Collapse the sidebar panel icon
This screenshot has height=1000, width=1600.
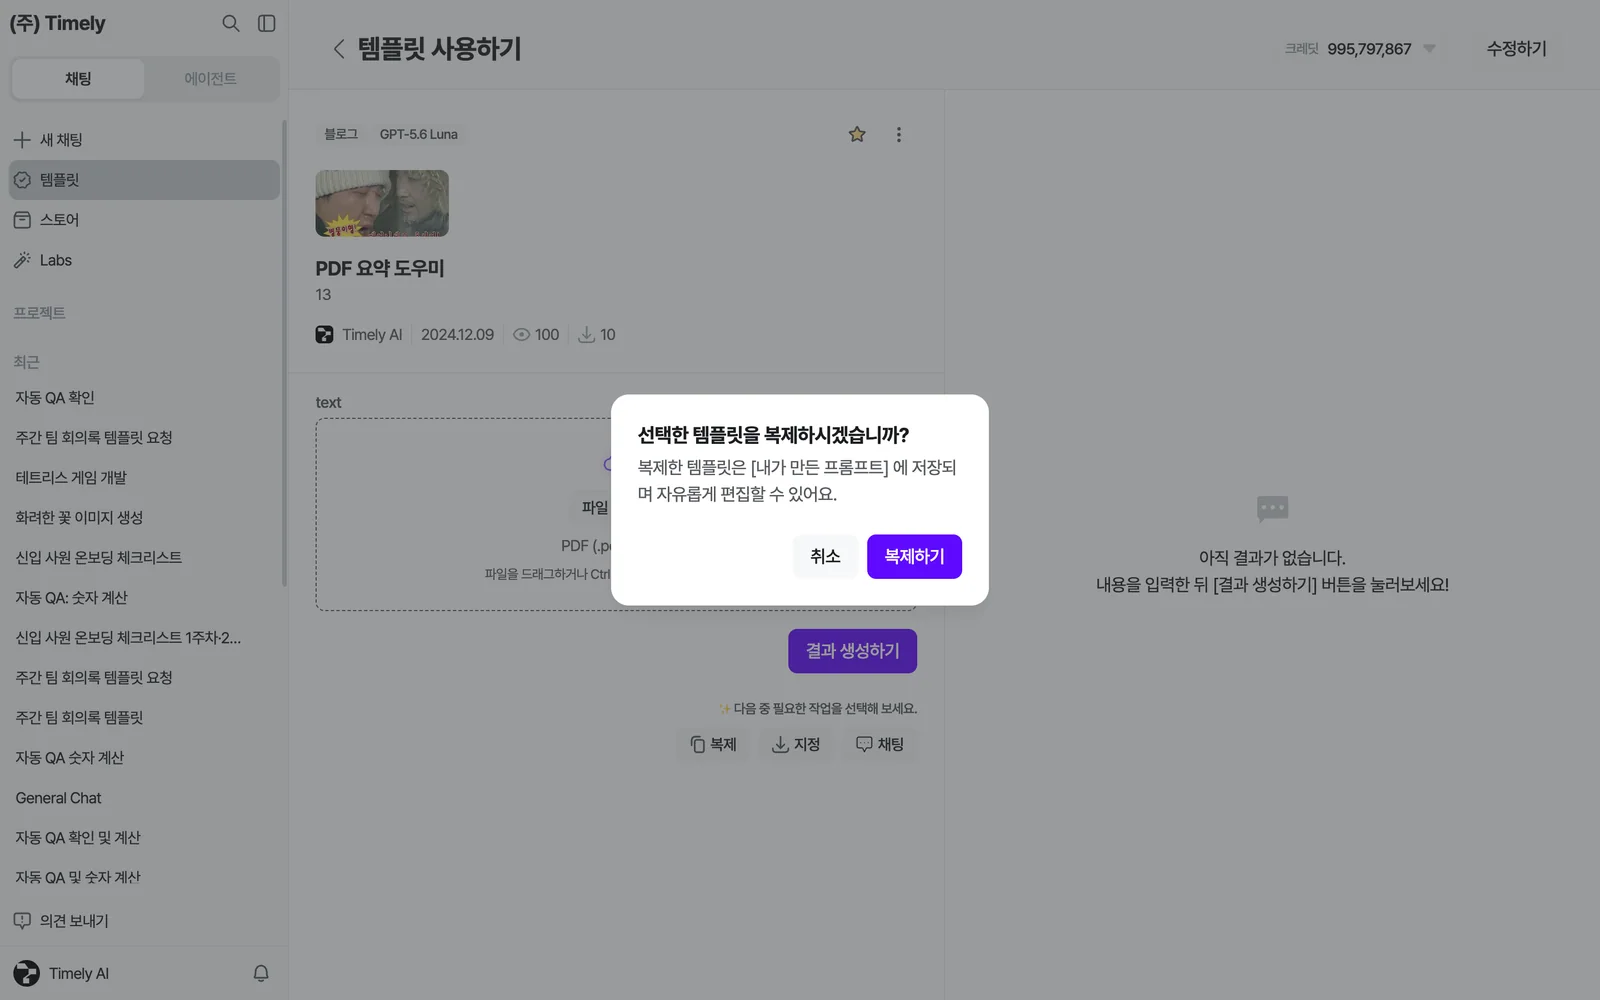pos(267,23)
